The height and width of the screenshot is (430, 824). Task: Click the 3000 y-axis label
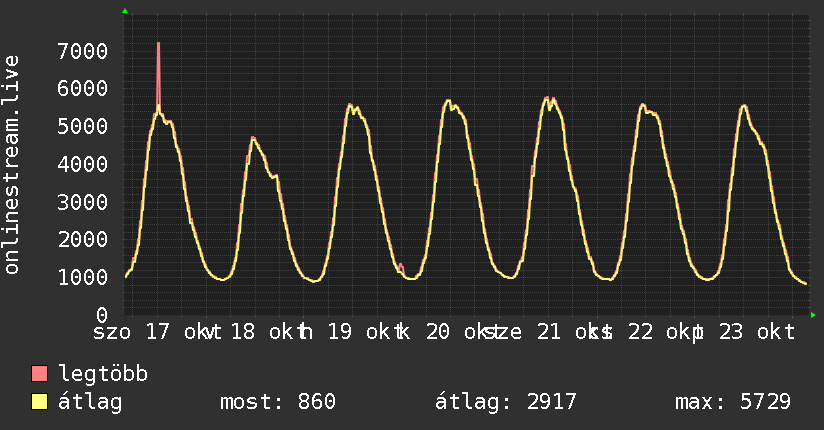click(x=83, y=202)
